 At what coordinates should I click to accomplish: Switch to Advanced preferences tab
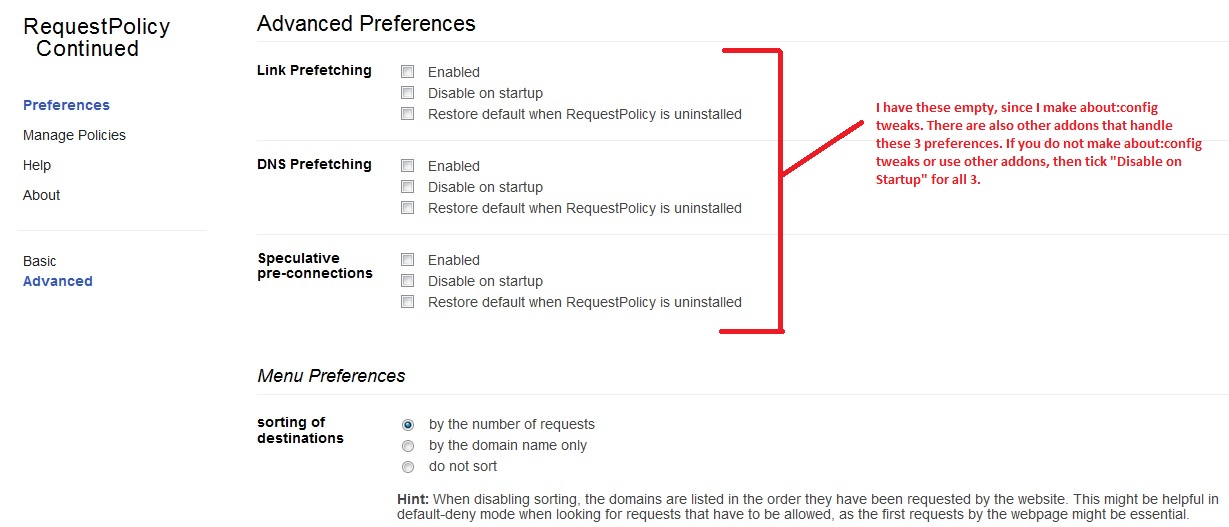(58, 281)
